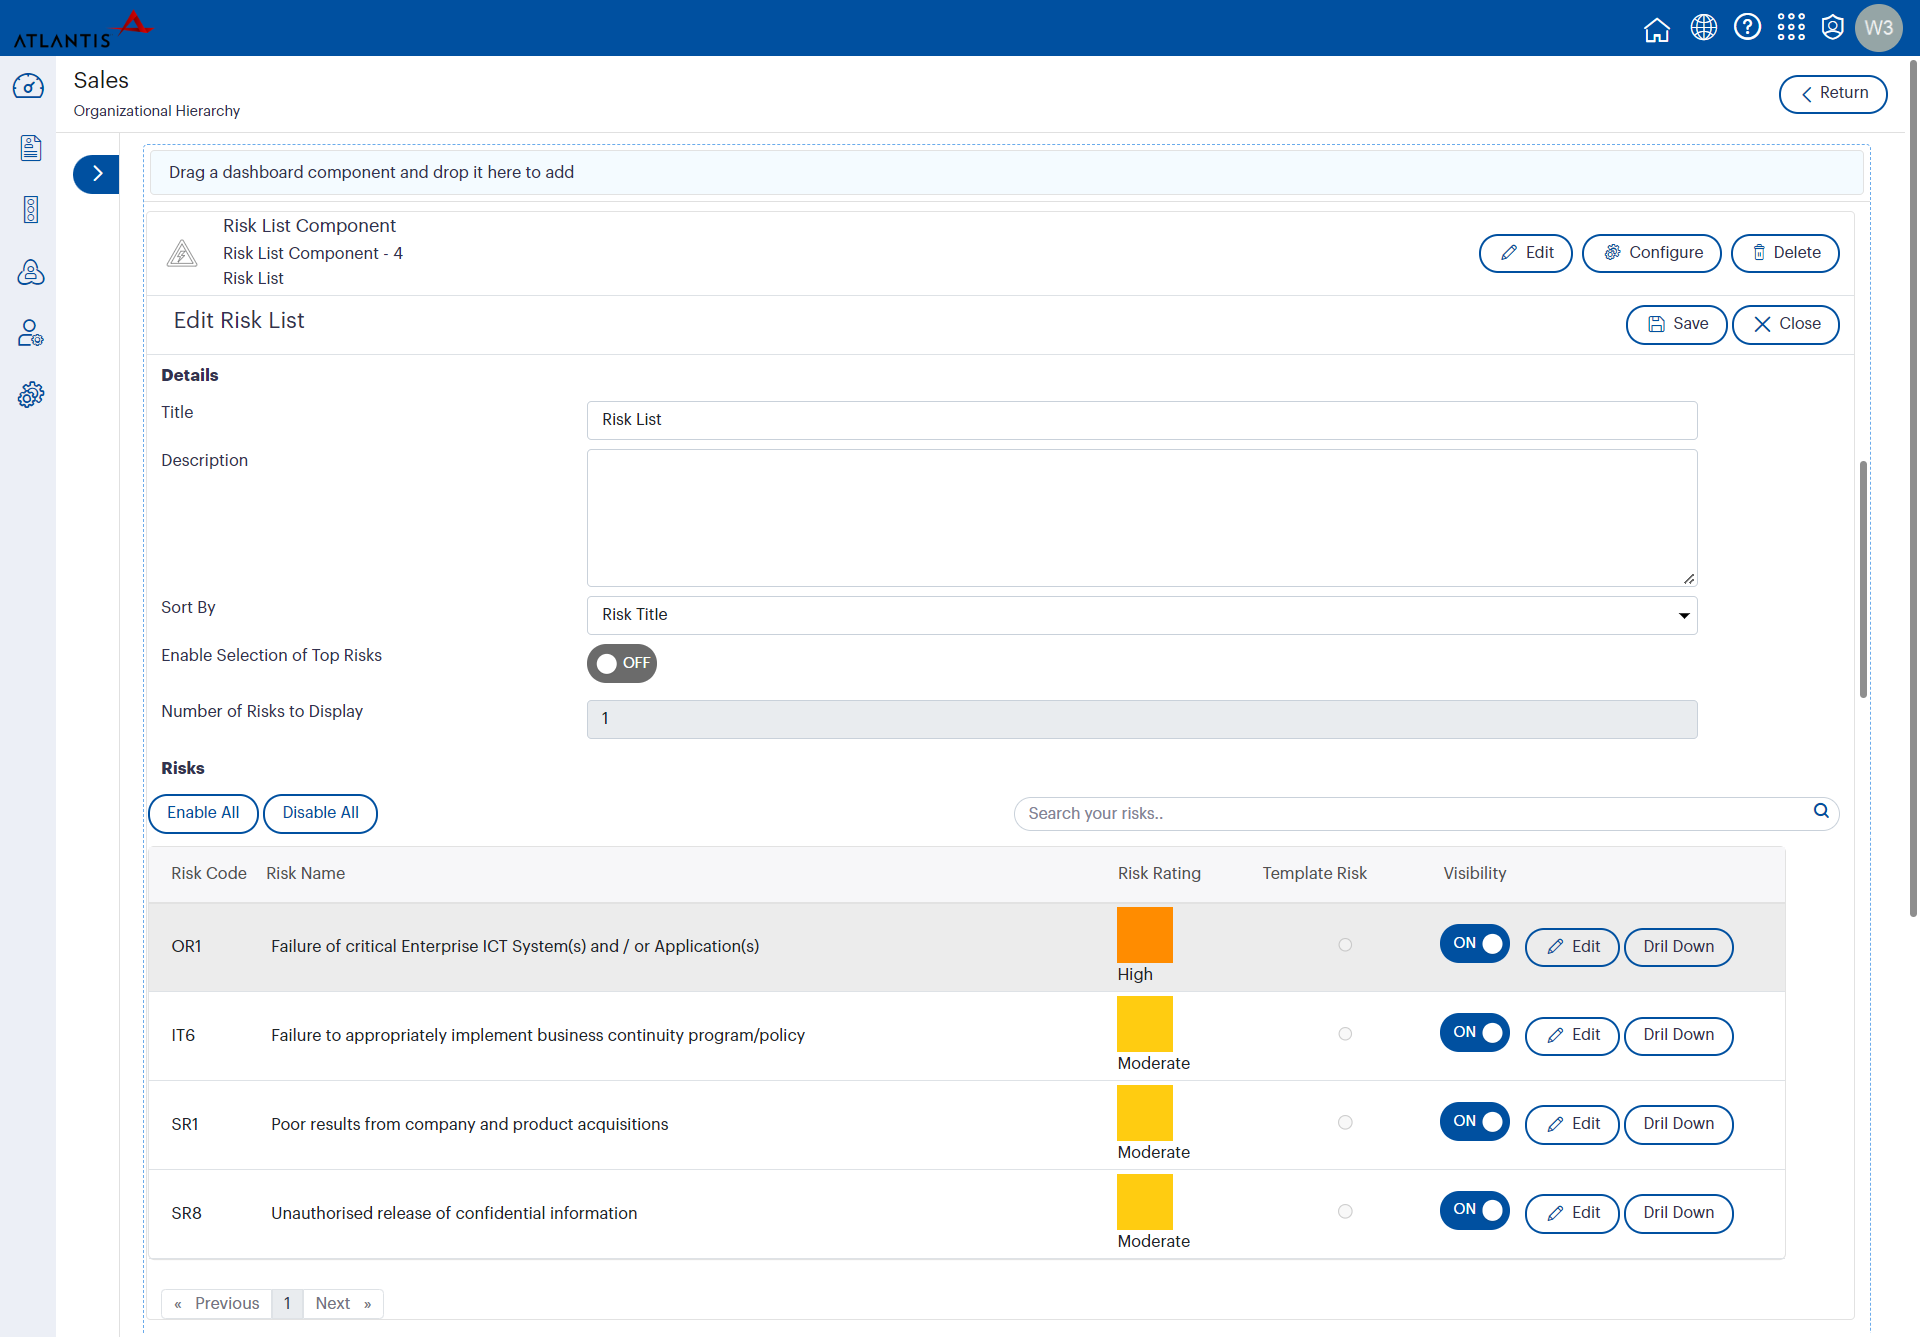
Task: Open the Sort By dropdown
Action: 1141,615
